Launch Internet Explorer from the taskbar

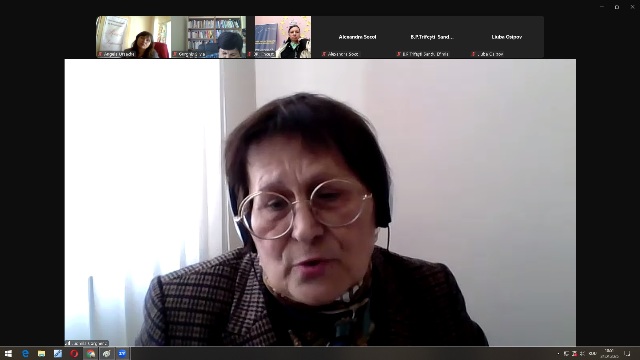pos(25,353)
